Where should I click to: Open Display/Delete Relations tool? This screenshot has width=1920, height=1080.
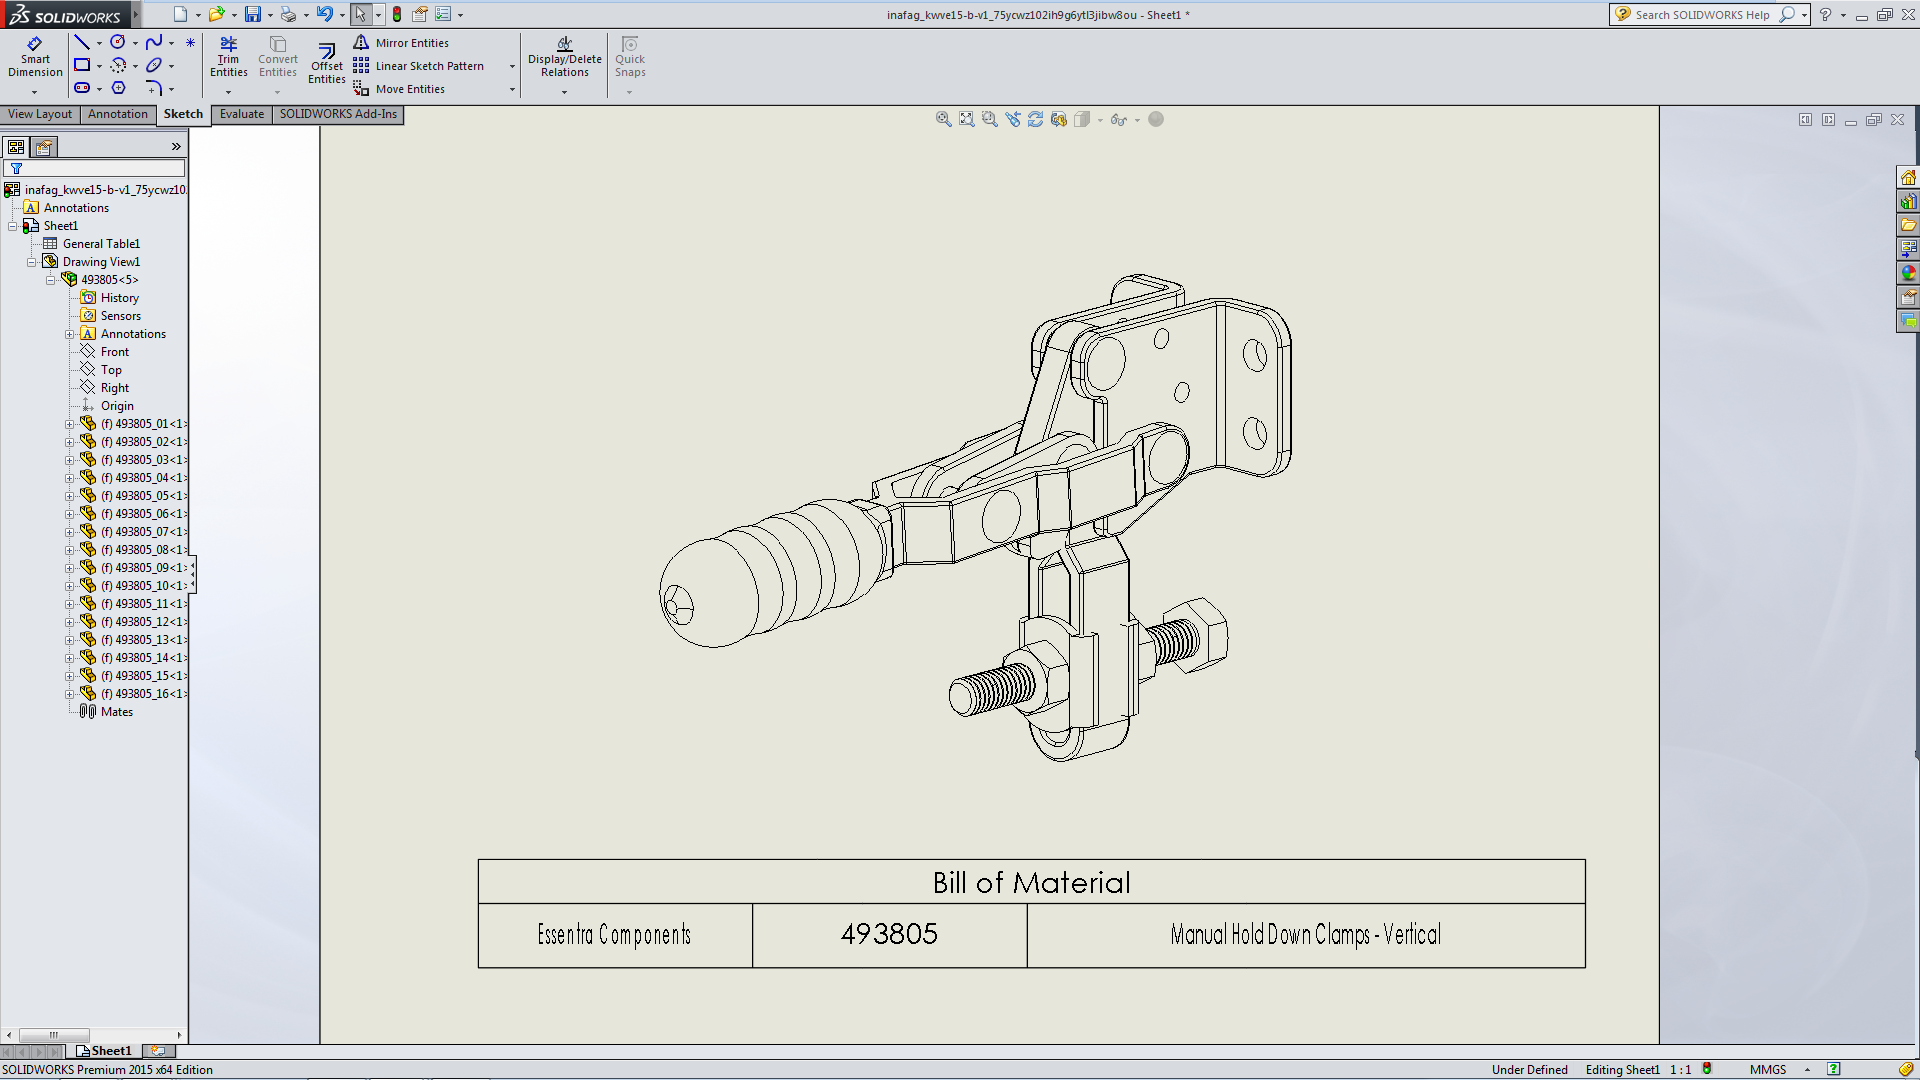tap(564, 57)
